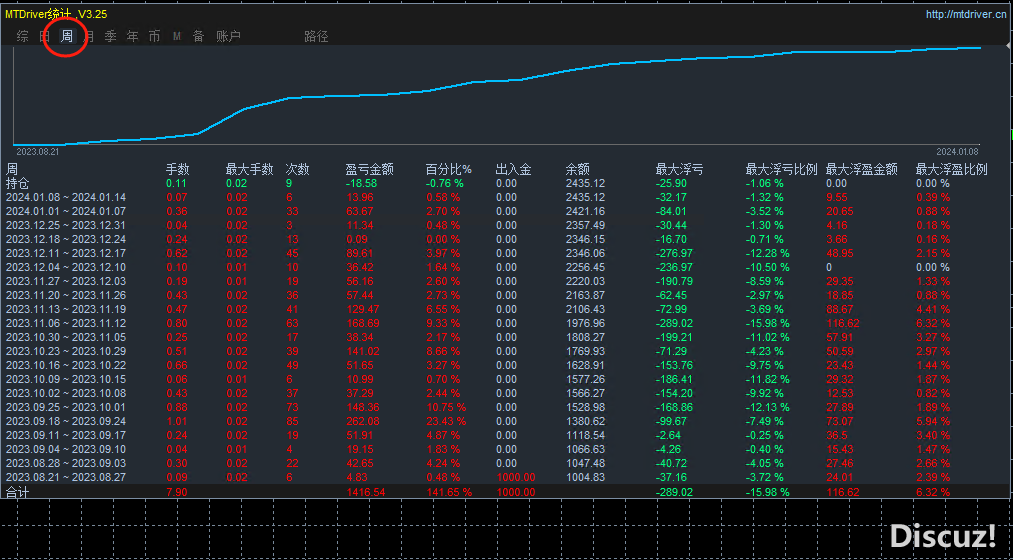
Task: Click the 最大浮亏 column header
Action: point(680,169)
